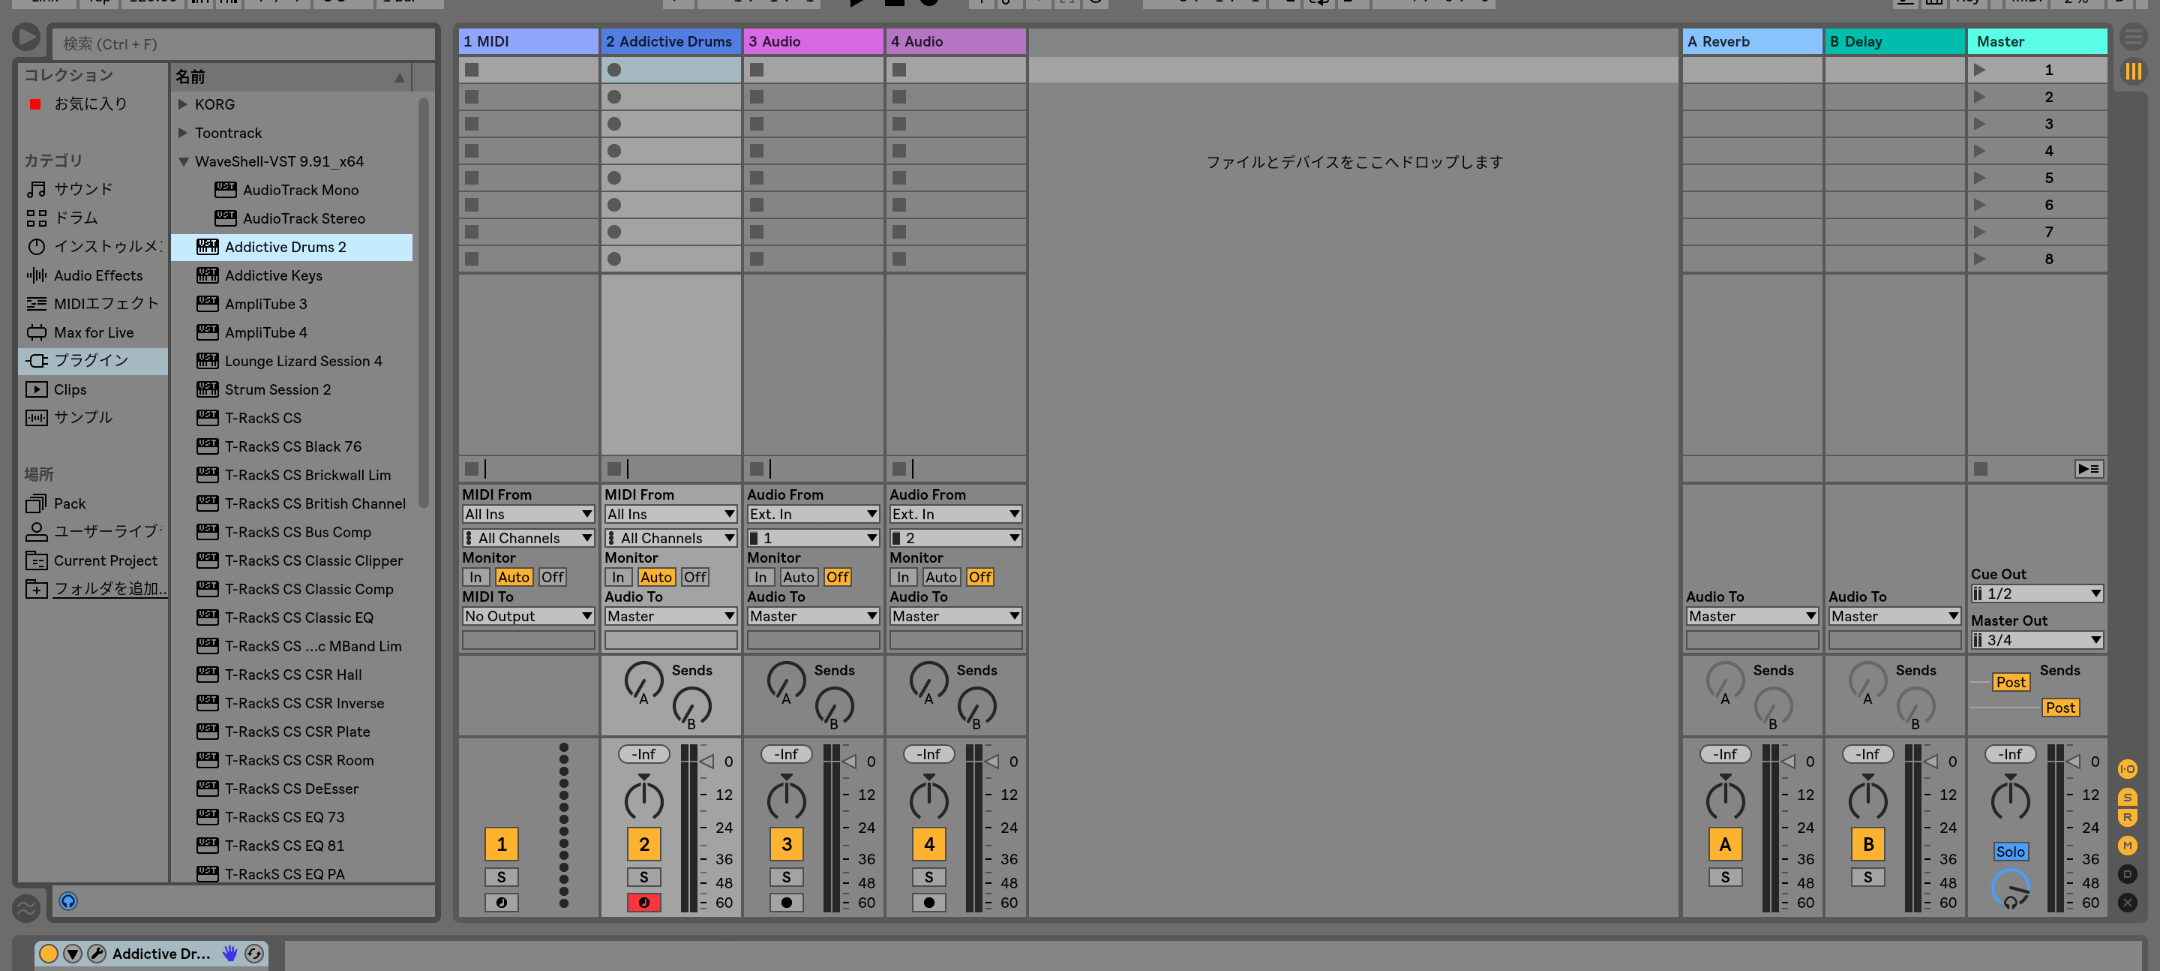Show the I-O section toggle icon
Image resolution: width=2160 pixels, height=971 pixels.
pos(2128,769)
